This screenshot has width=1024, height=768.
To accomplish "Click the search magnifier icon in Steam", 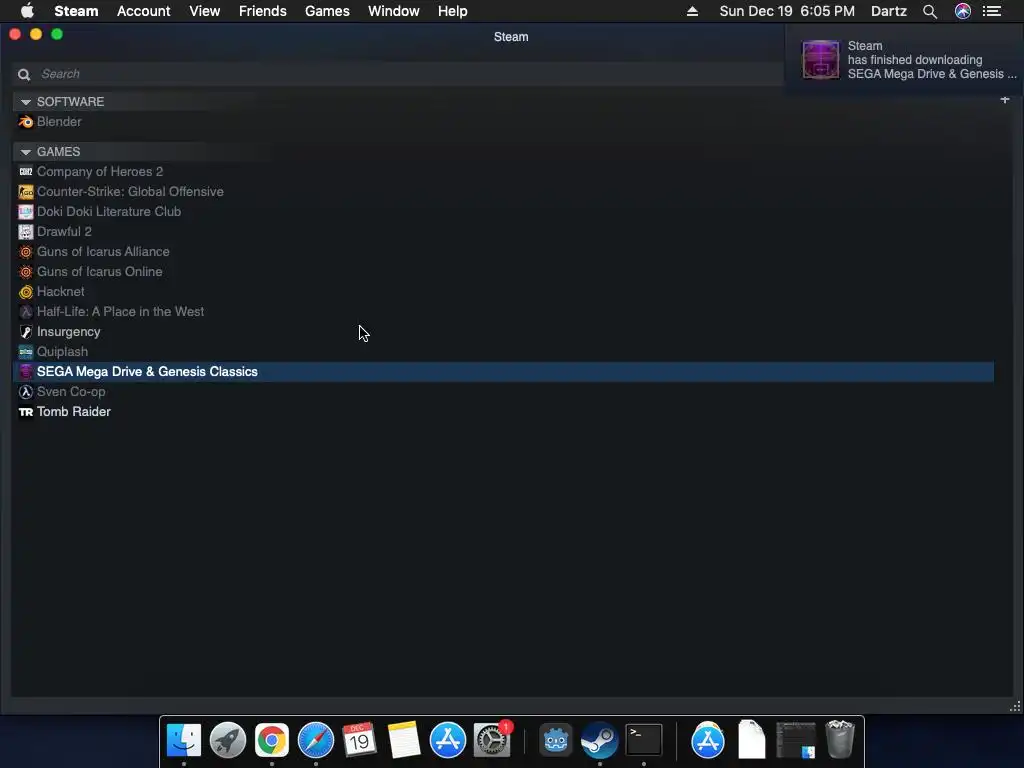I will click(x=24, y=74).
